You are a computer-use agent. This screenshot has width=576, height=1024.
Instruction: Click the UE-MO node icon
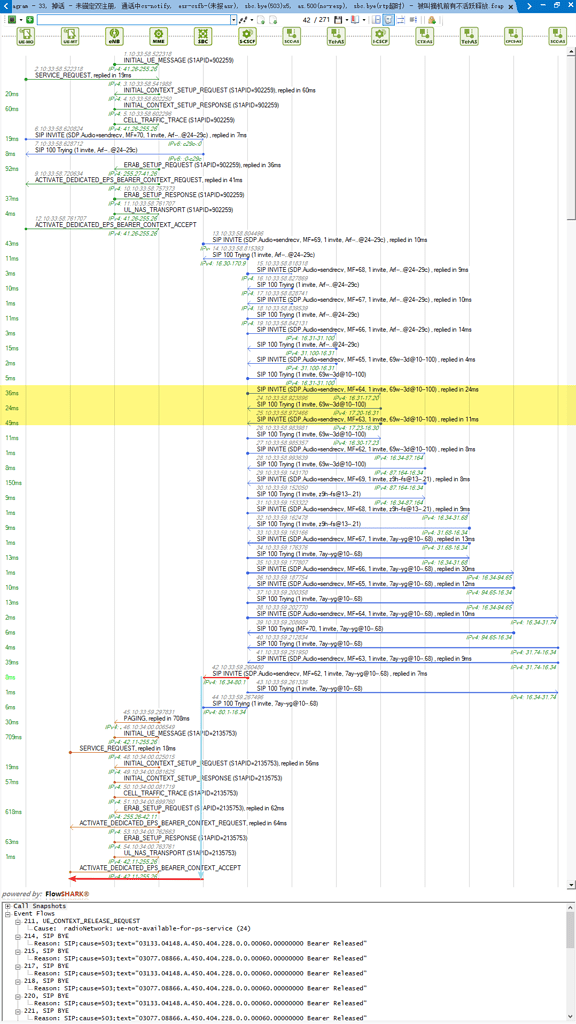(x=25, y=36)
